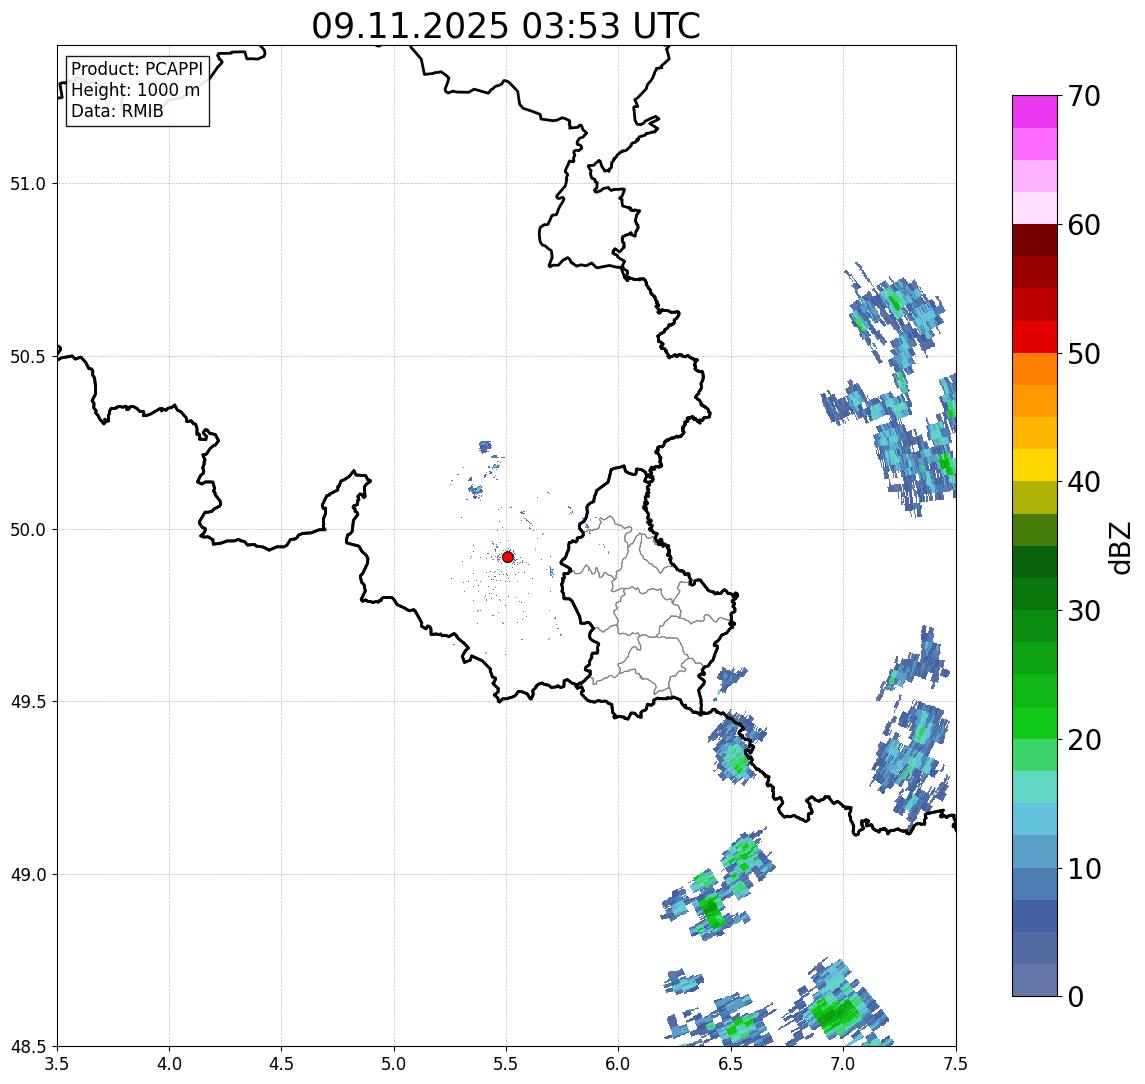Screen dimensions: 1145x1084
Task: Click the 'Product: PCAPPI' legend line
Action: click(137, 69)
